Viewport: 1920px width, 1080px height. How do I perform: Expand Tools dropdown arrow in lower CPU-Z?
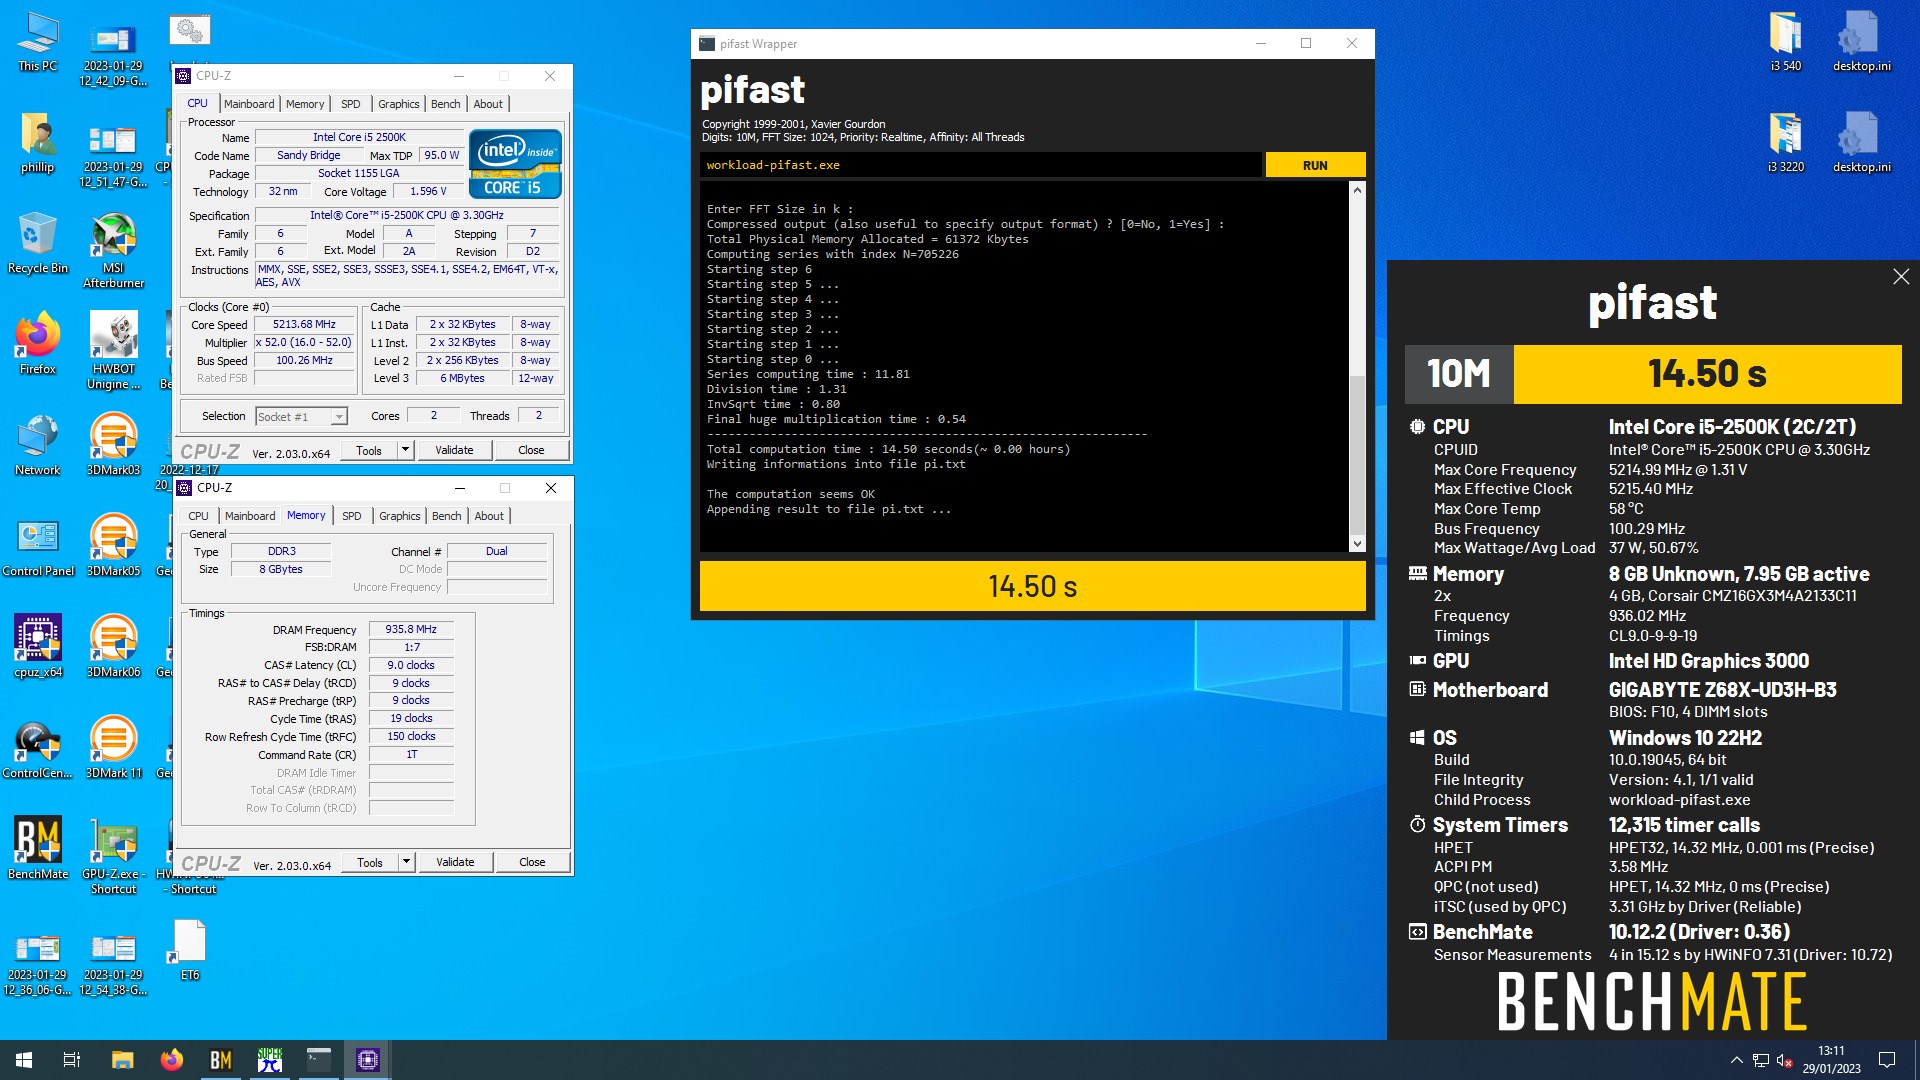406,862
